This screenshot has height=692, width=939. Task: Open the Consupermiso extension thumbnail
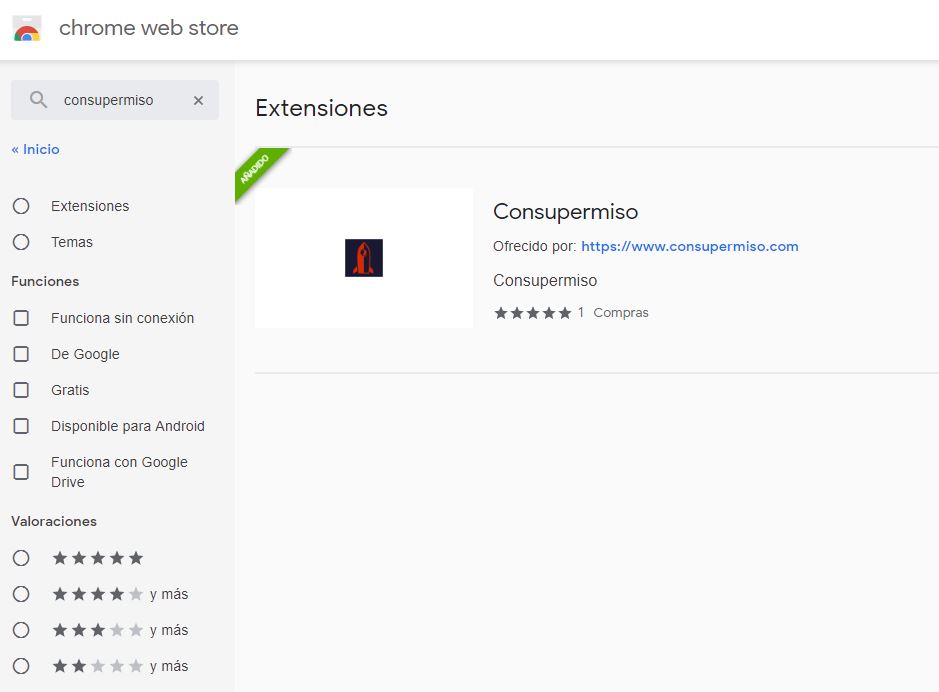coord(364,258)
